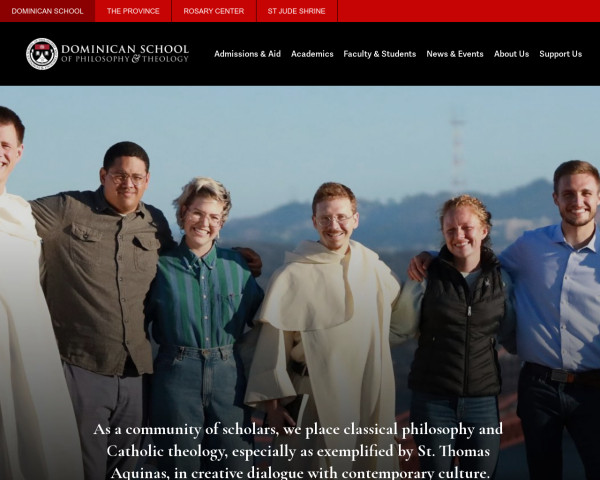
Task: Open the Dominican School top bar tab
Action: click(x=47, y=11)
